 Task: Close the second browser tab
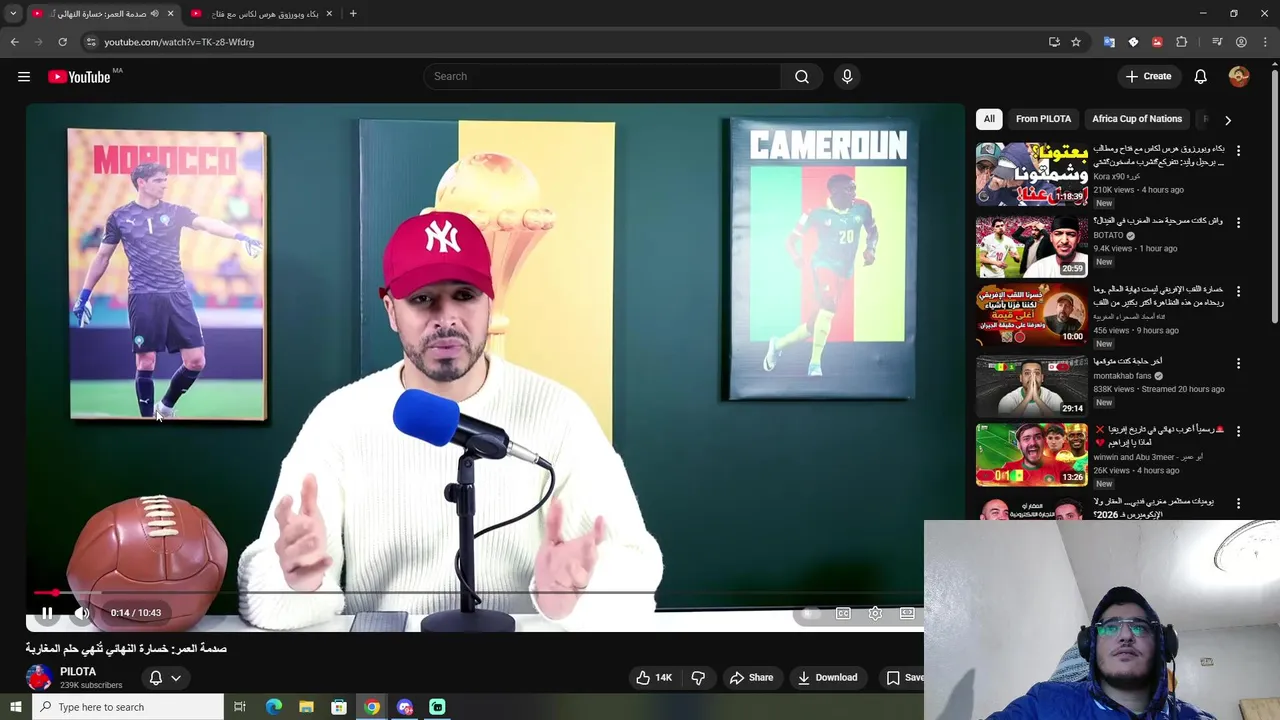[329, 14]
